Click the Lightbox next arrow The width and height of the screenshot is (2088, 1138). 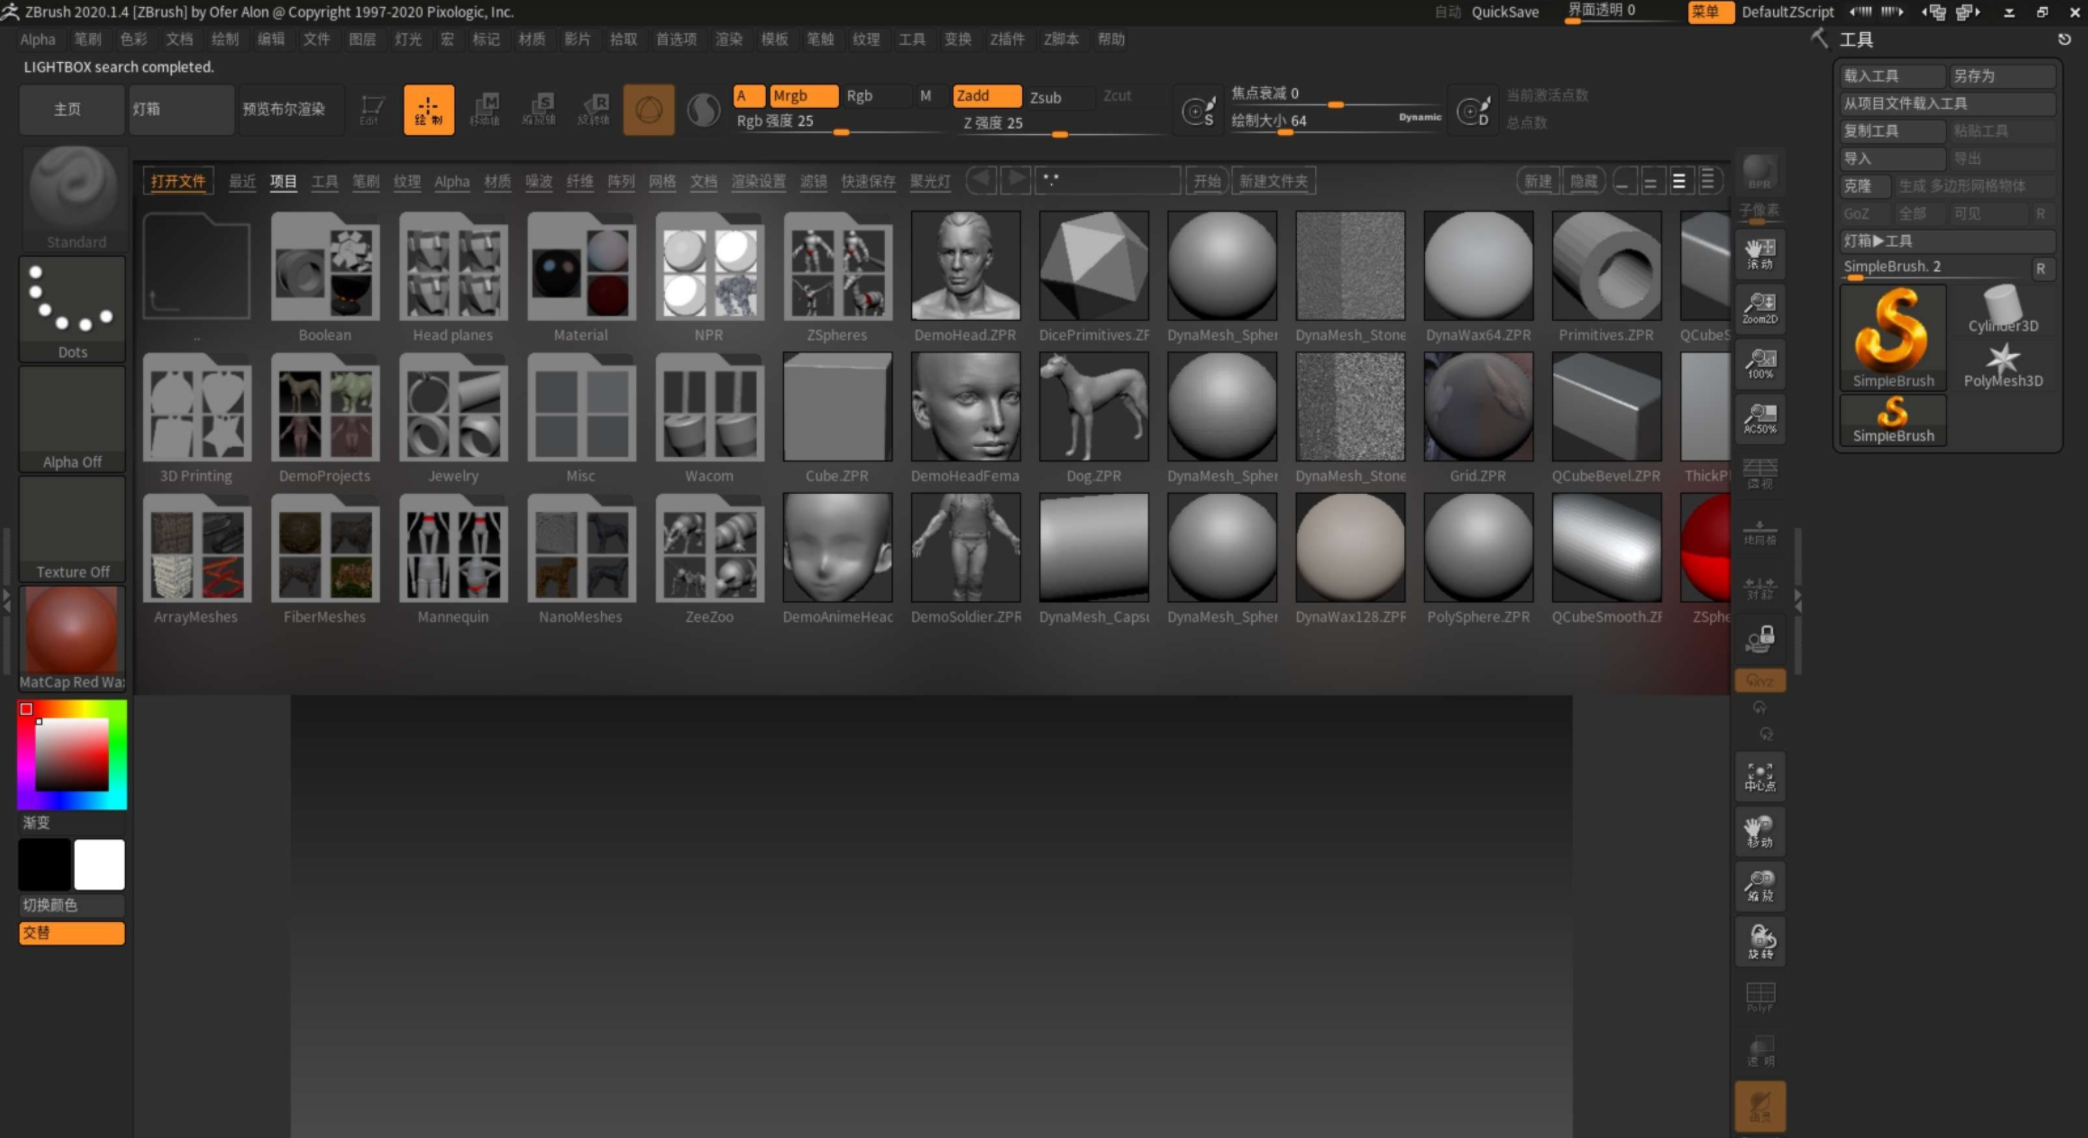(1015, 180)
